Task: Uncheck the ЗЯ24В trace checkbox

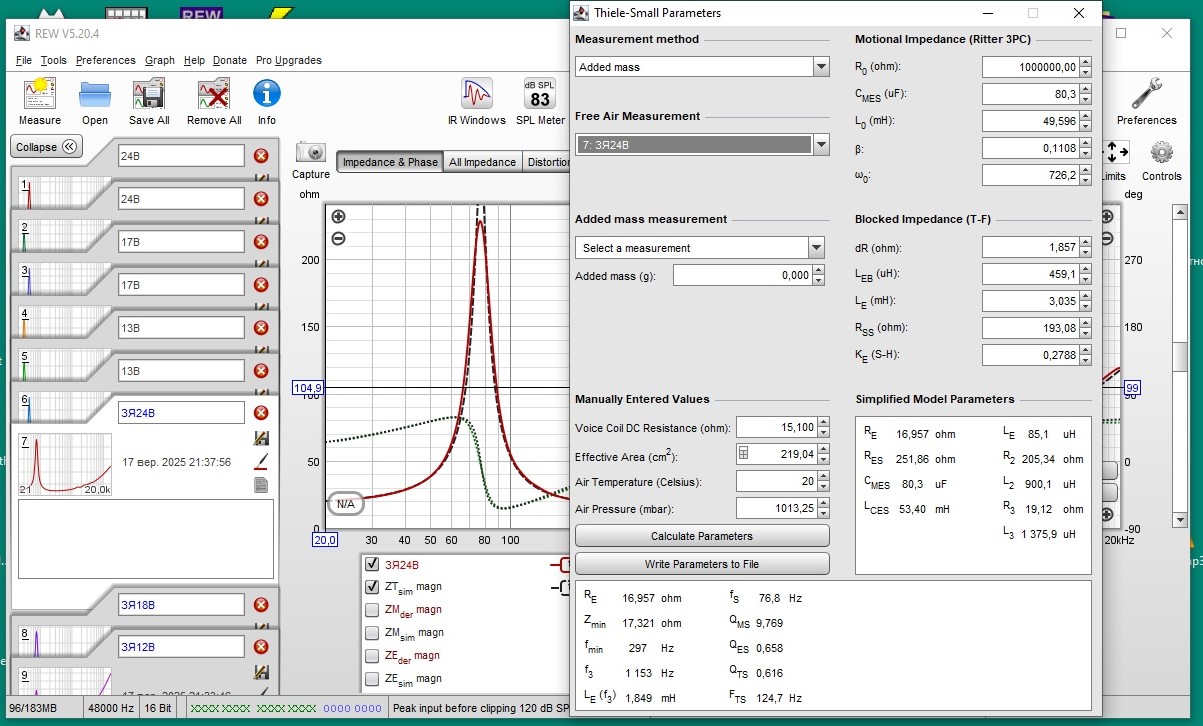Action: (372, 564)
